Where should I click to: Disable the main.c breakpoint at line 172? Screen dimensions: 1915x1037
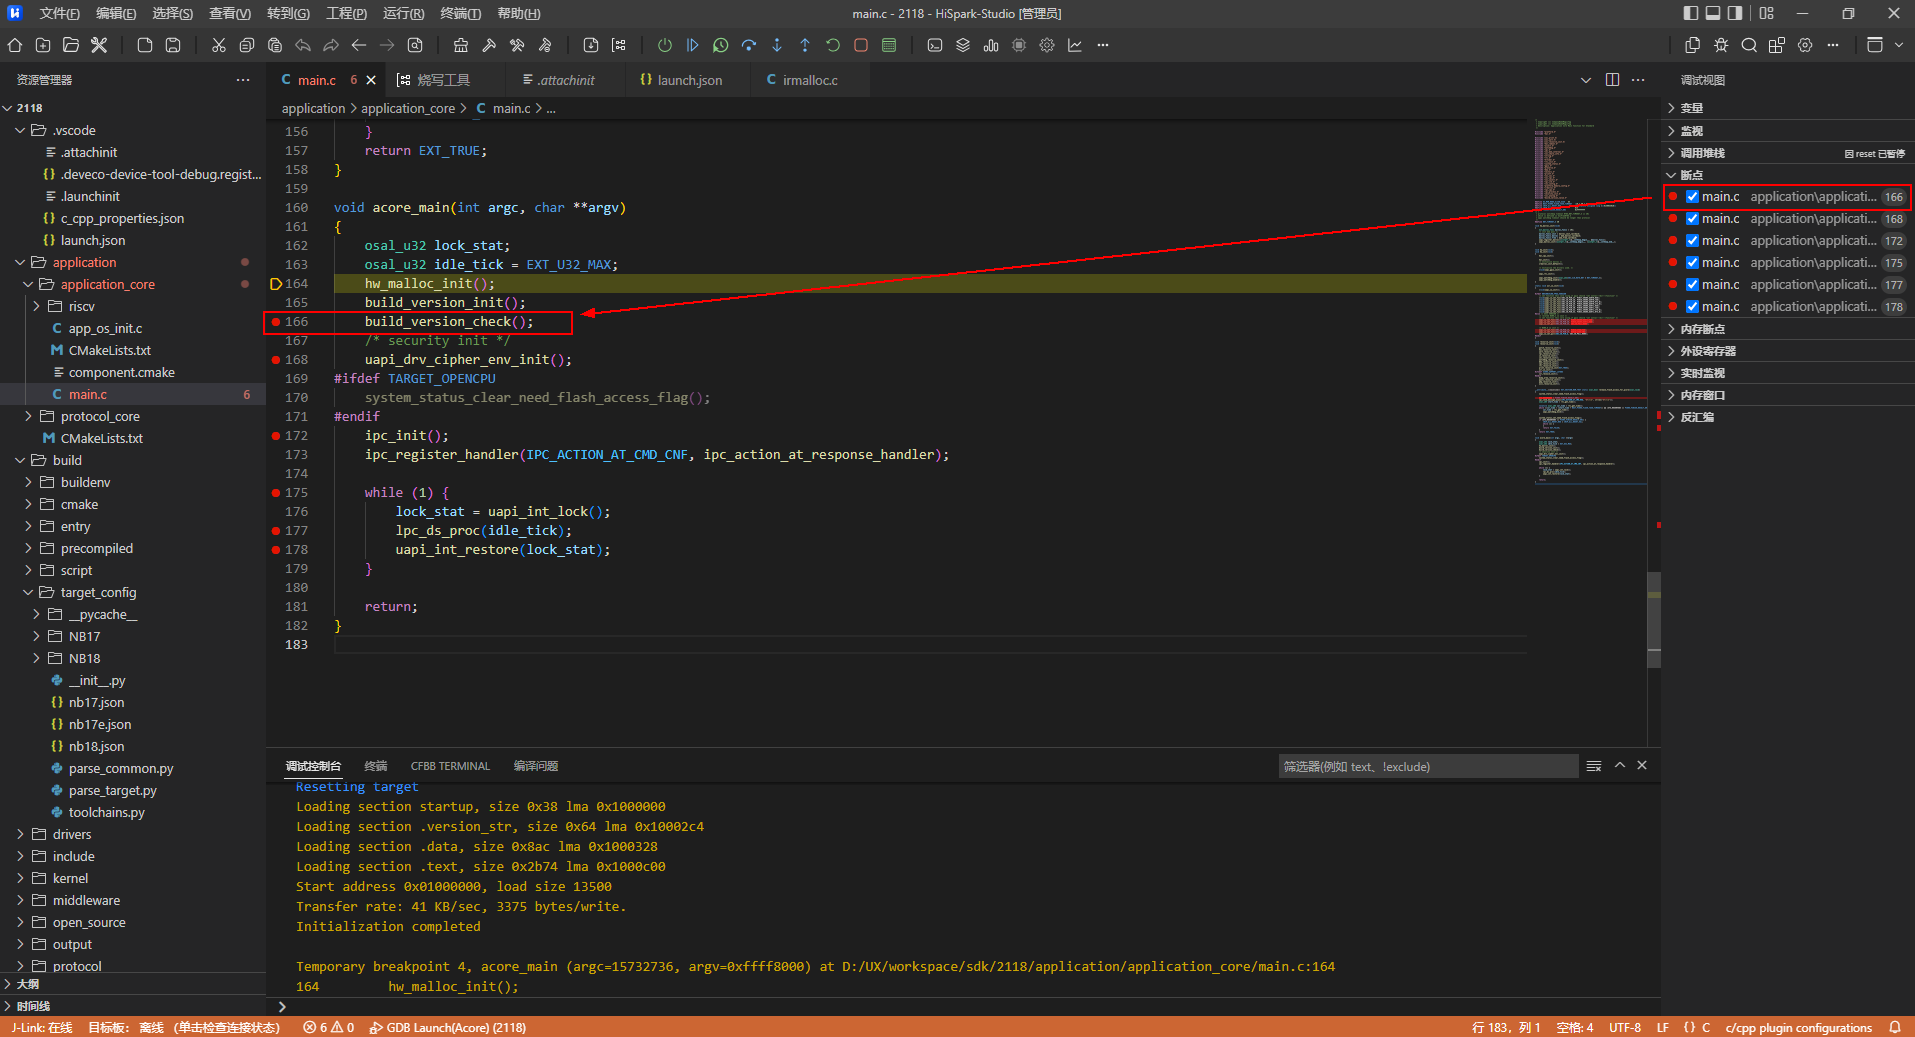[x=1692, y=241]
